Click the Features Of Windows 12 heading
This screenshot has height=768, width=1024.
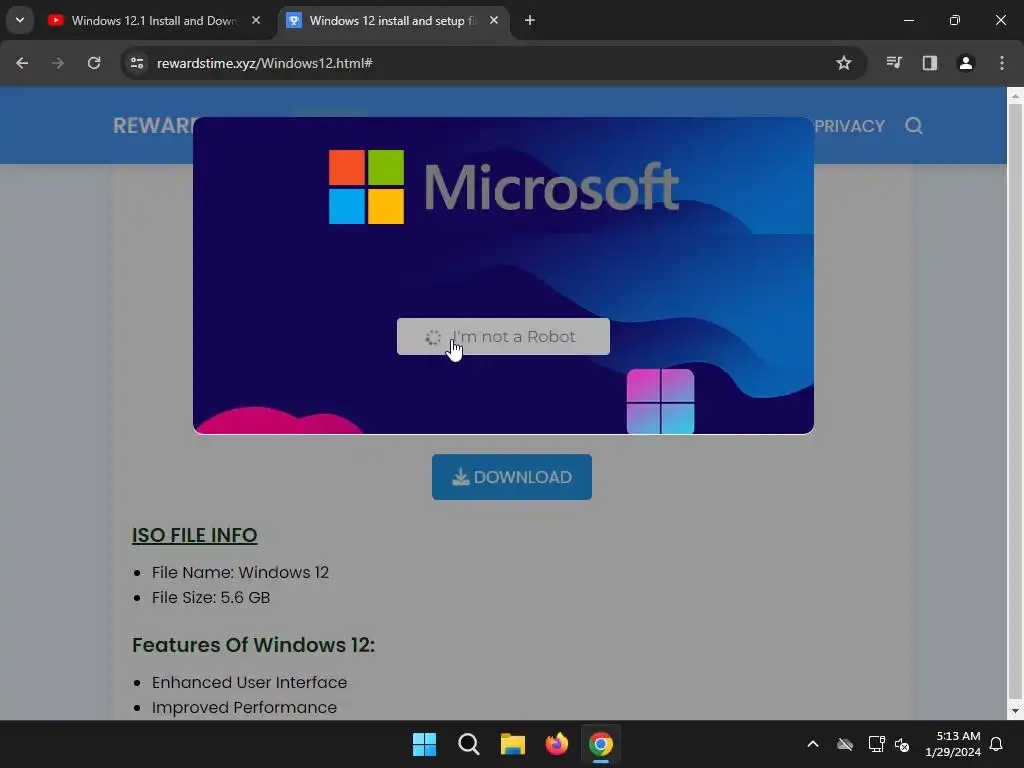pyautogui.click(x=253, y=645)
